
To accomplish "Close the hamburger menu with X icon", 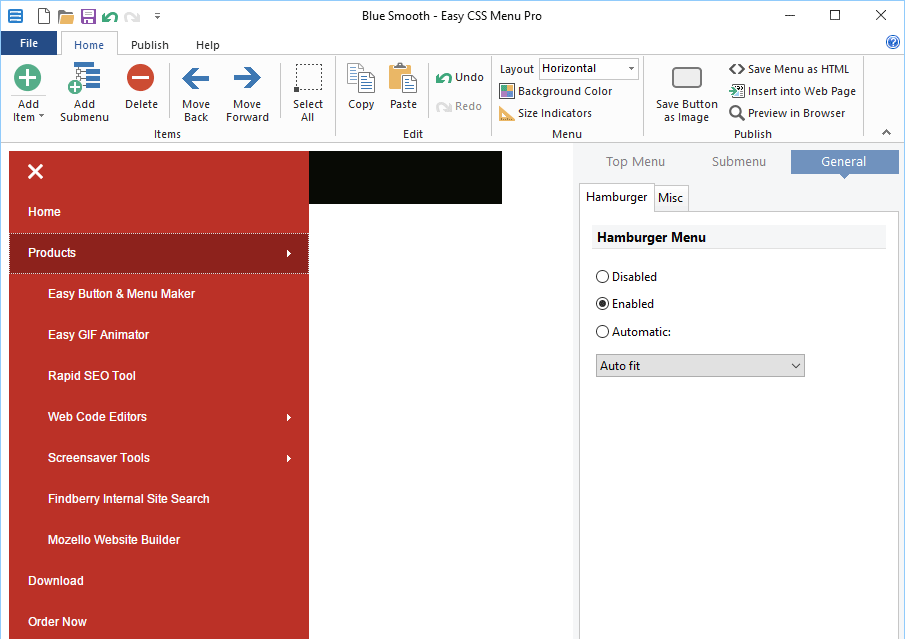I will [36, 172].
